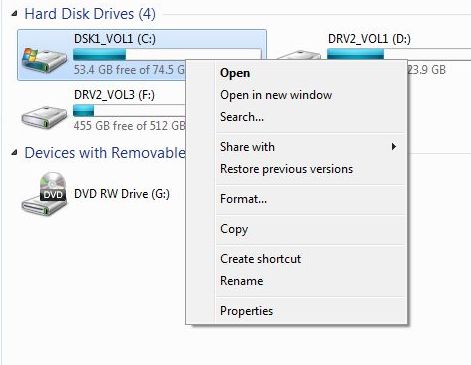
Task: Select Restore previous versions
Action: pos(286,169)
